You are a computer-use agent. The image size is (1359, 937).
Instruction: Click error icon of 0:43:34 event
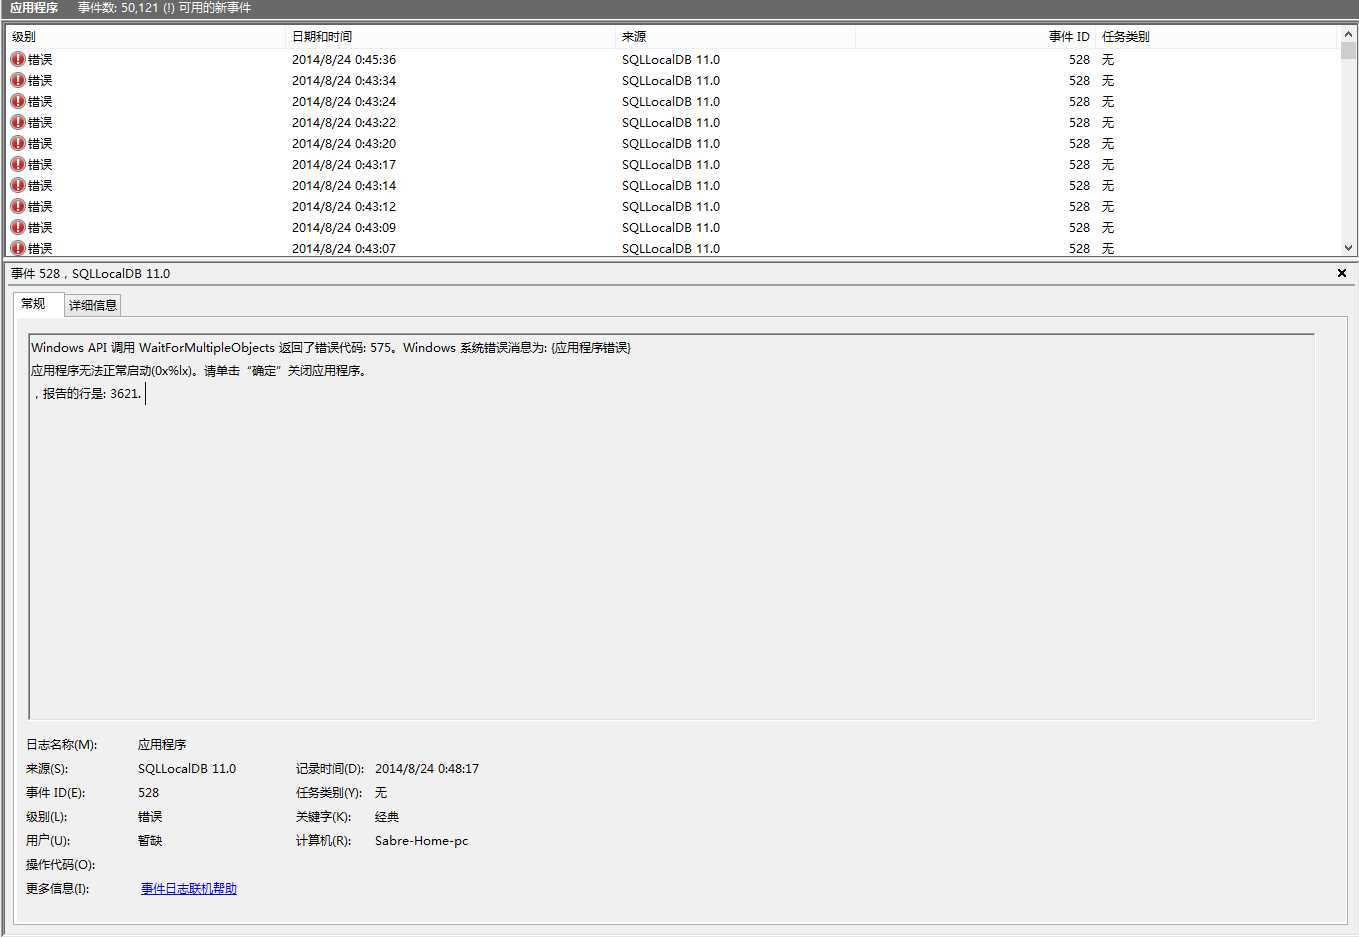click(17, 80)
